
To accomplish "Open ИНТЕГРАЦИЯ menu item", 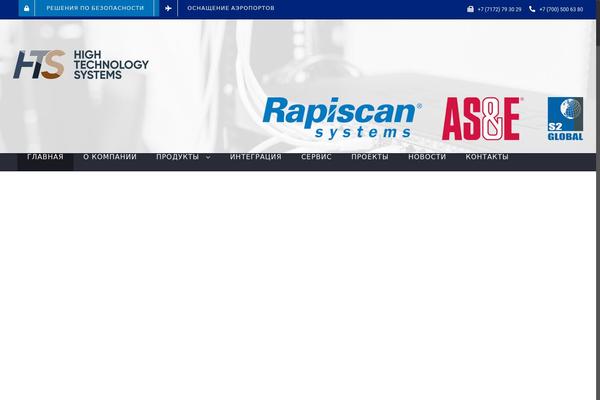I will [256, 157].
